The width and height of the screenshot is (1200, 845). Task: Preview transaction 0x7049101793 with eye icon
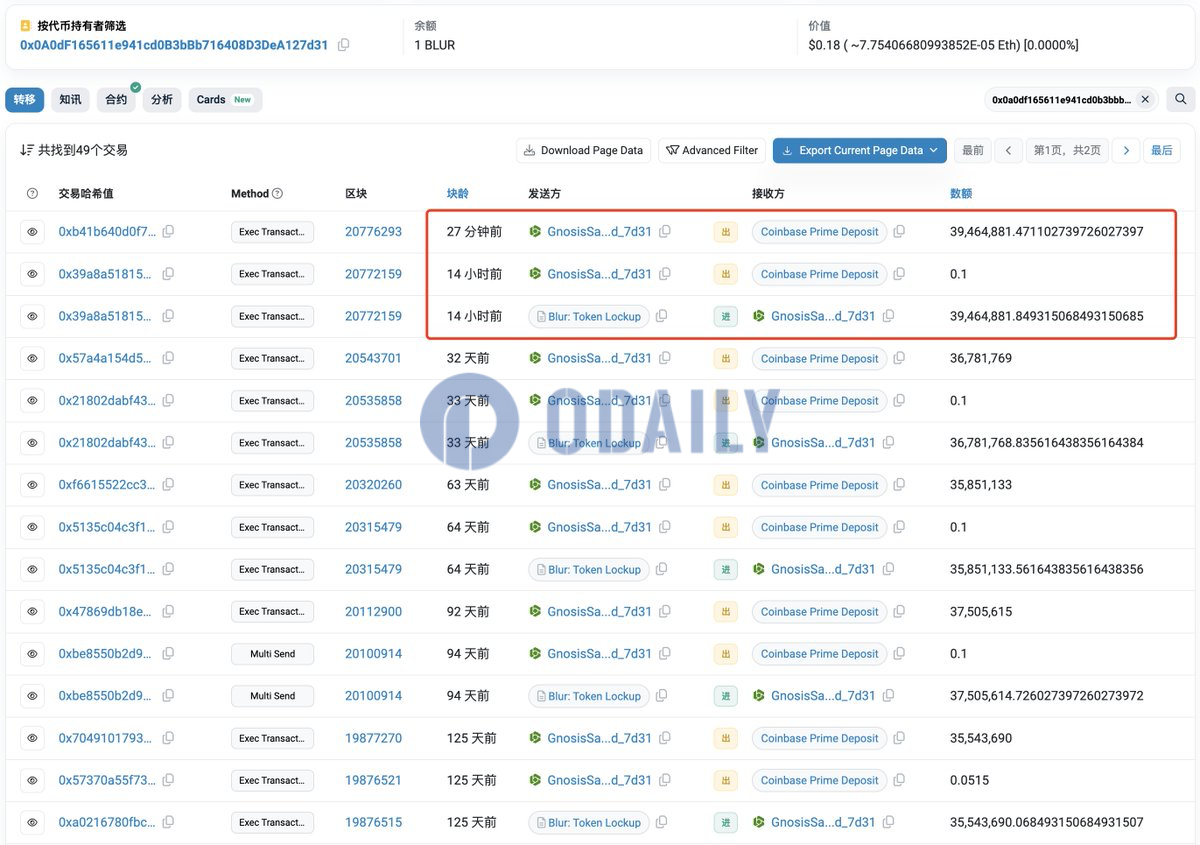pos(32,738)
